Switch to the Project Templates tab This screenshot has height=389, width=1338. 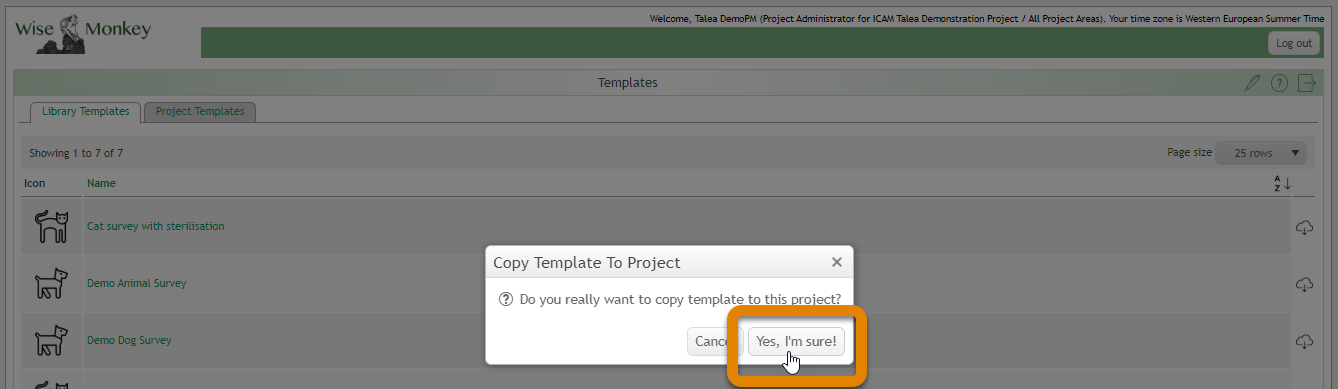click(200, 112)
